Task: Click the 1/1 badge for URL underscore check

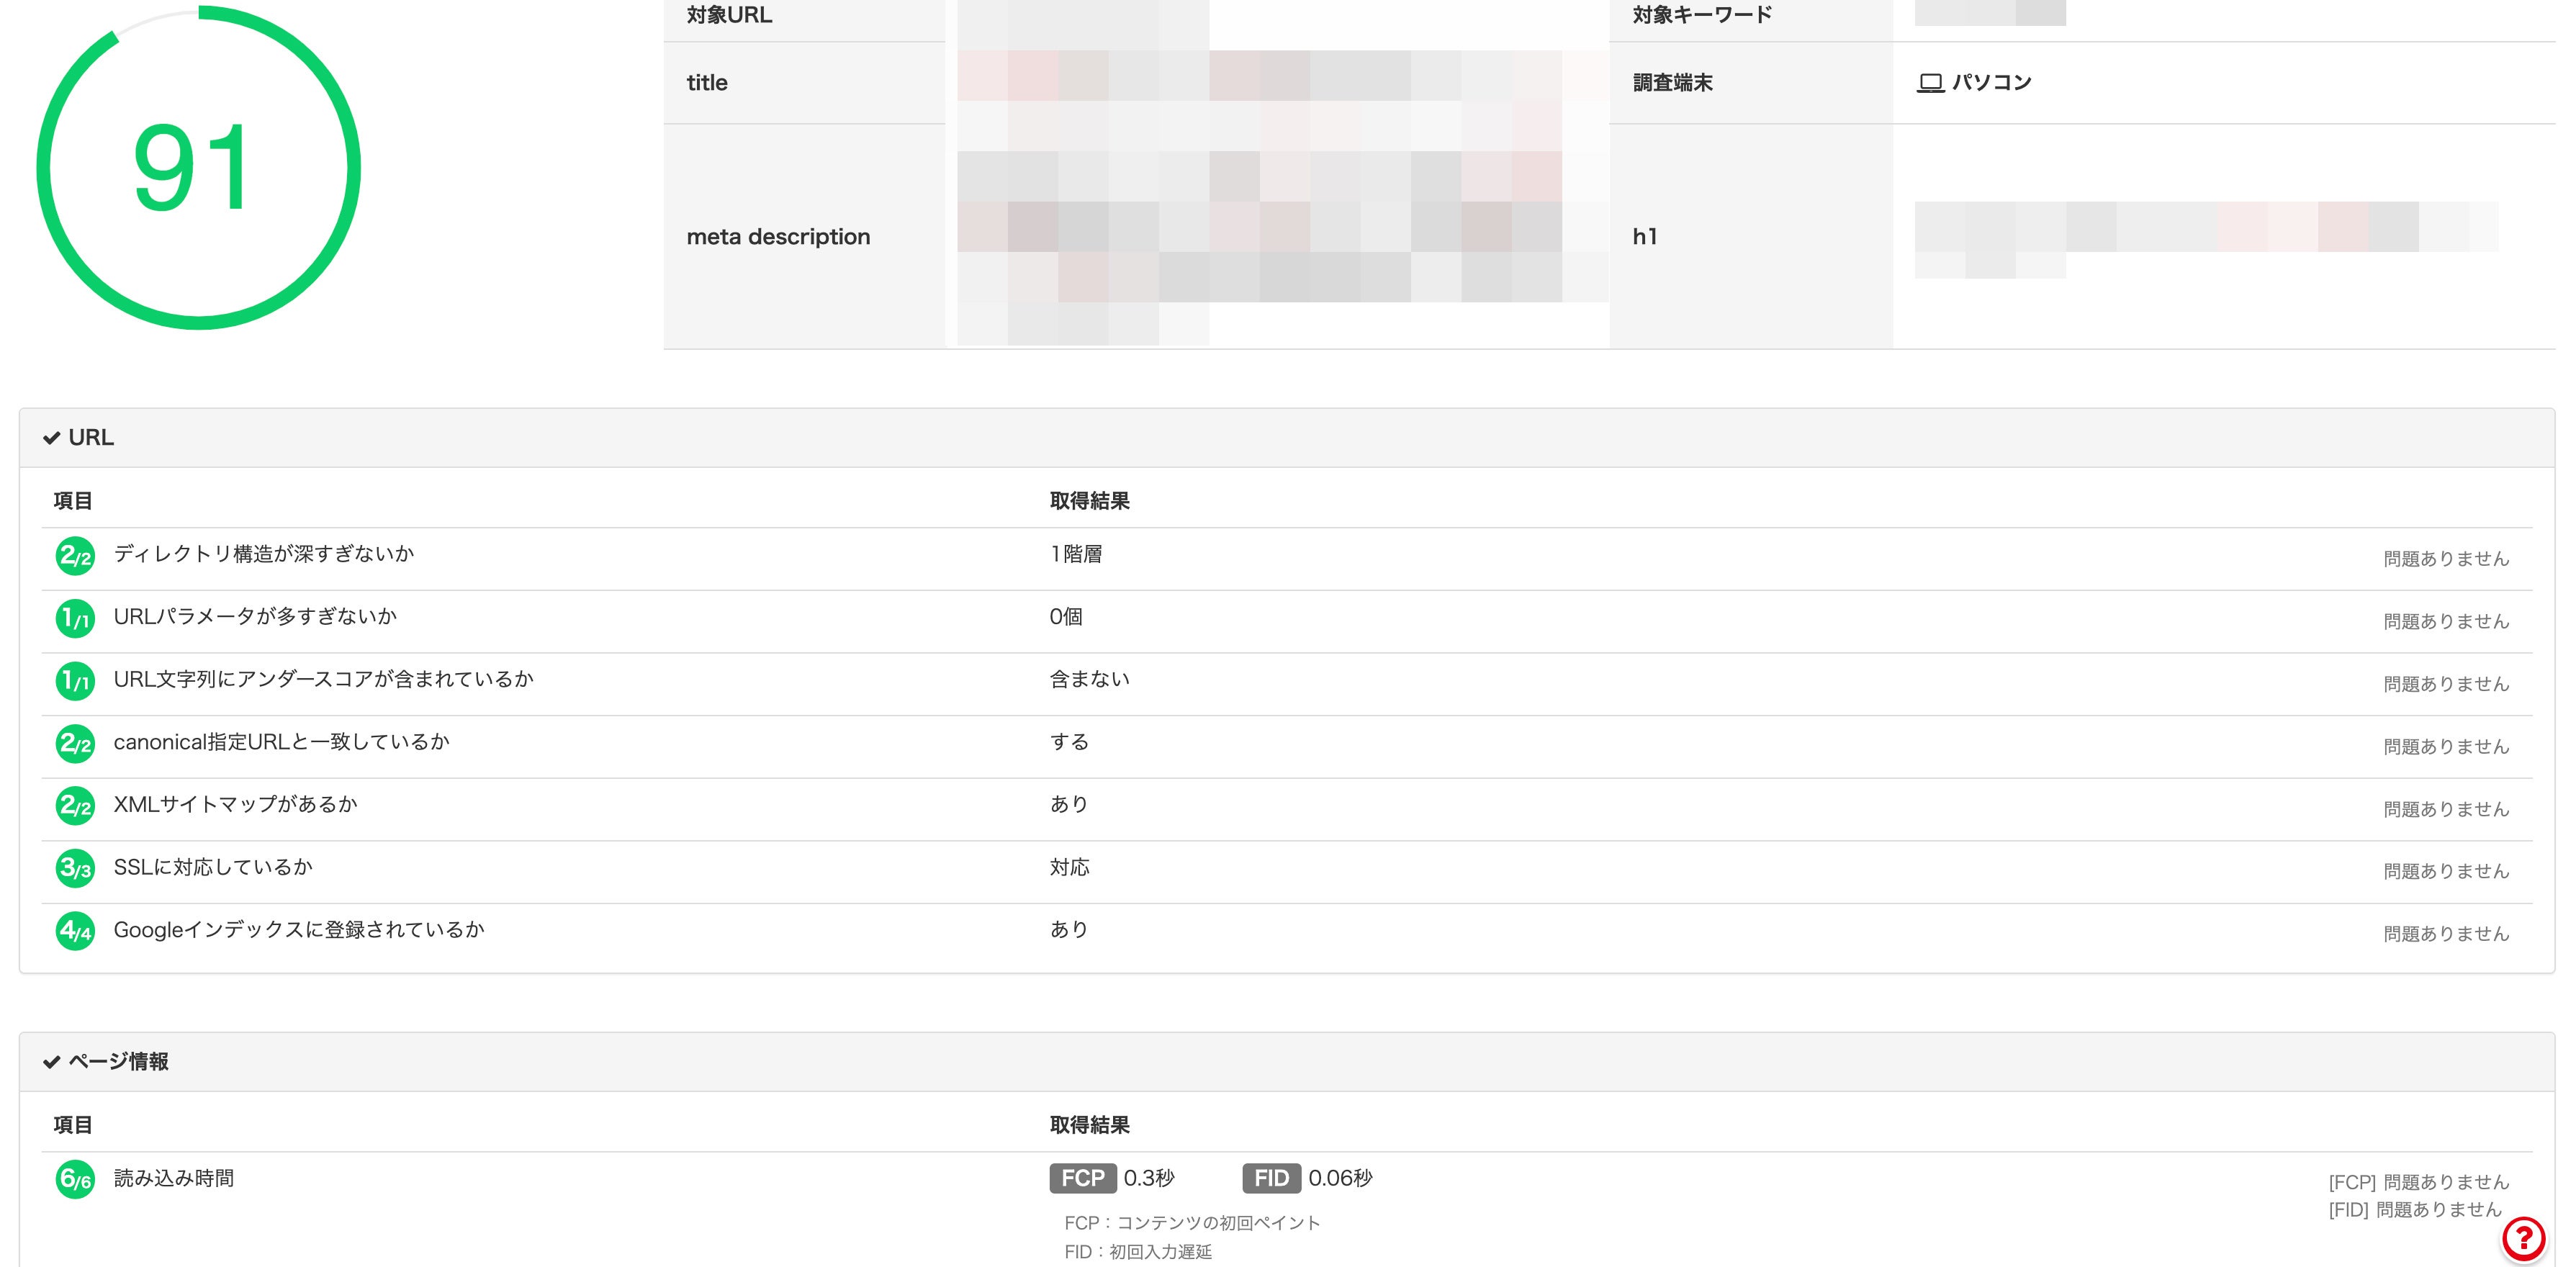Action: (x=75, y=681)
